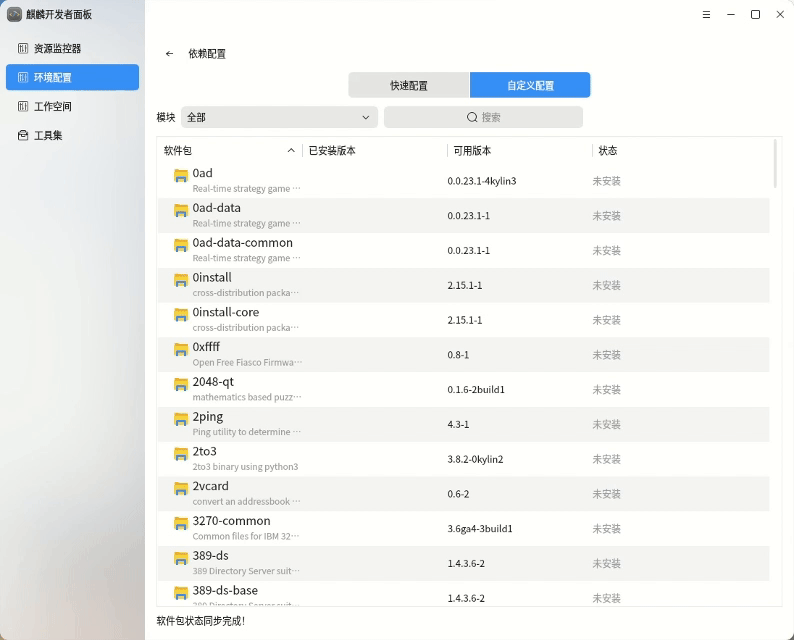The image size is (794, 640).
Task: Select the 自定义配置 tab
Action: (530, 85)
